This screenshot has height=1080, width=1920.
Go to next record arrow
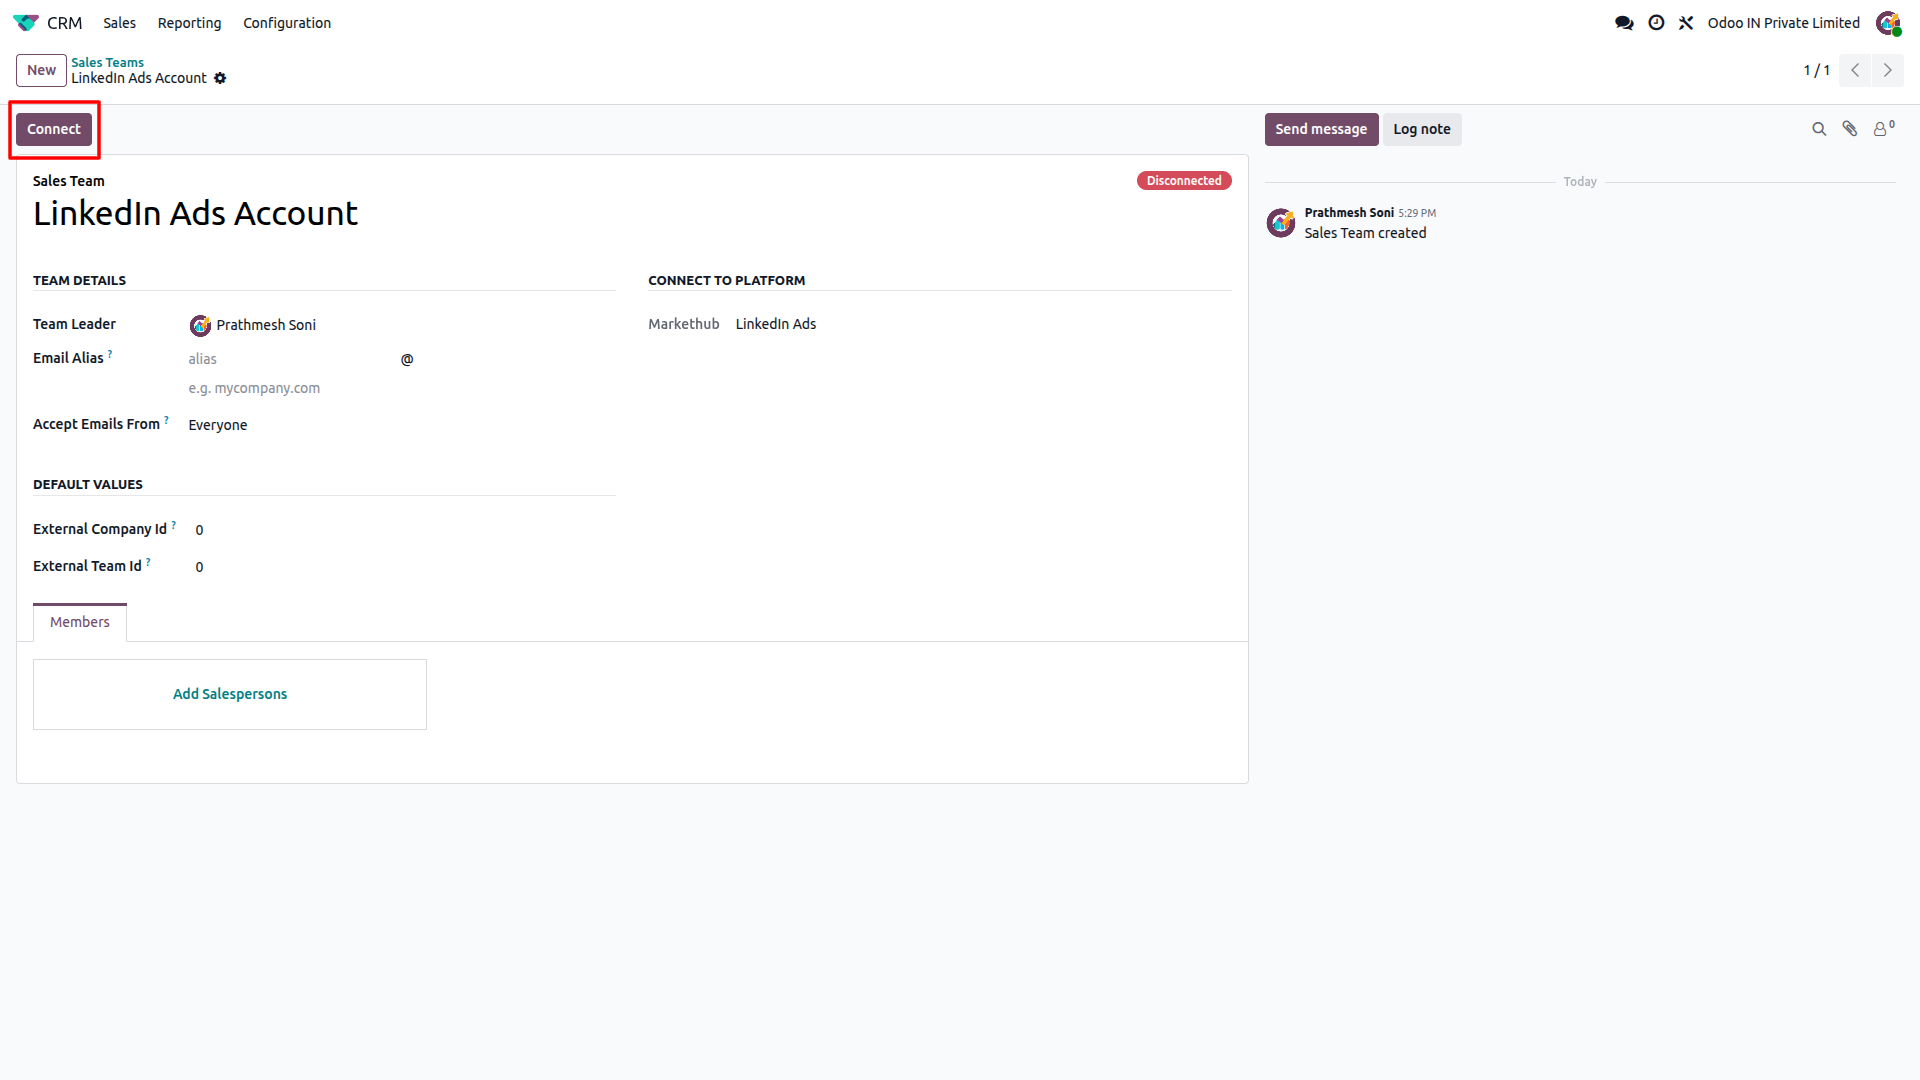(1887, 70)
